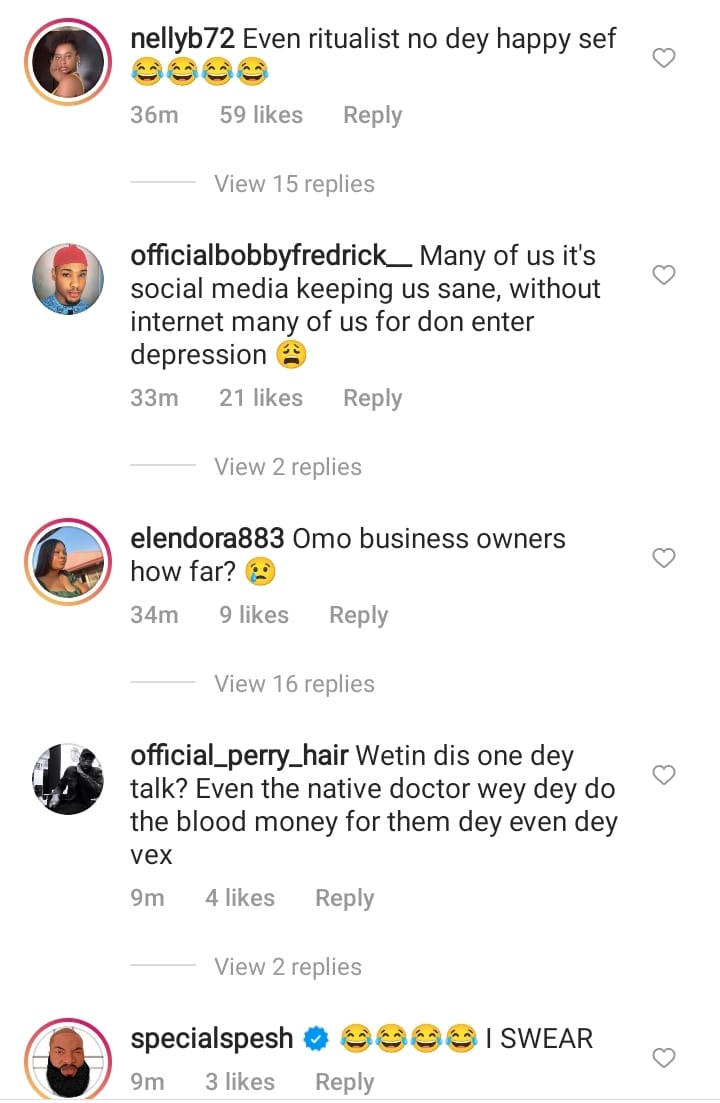Tap heart on official_perry_hair's comment

point(664,774)
